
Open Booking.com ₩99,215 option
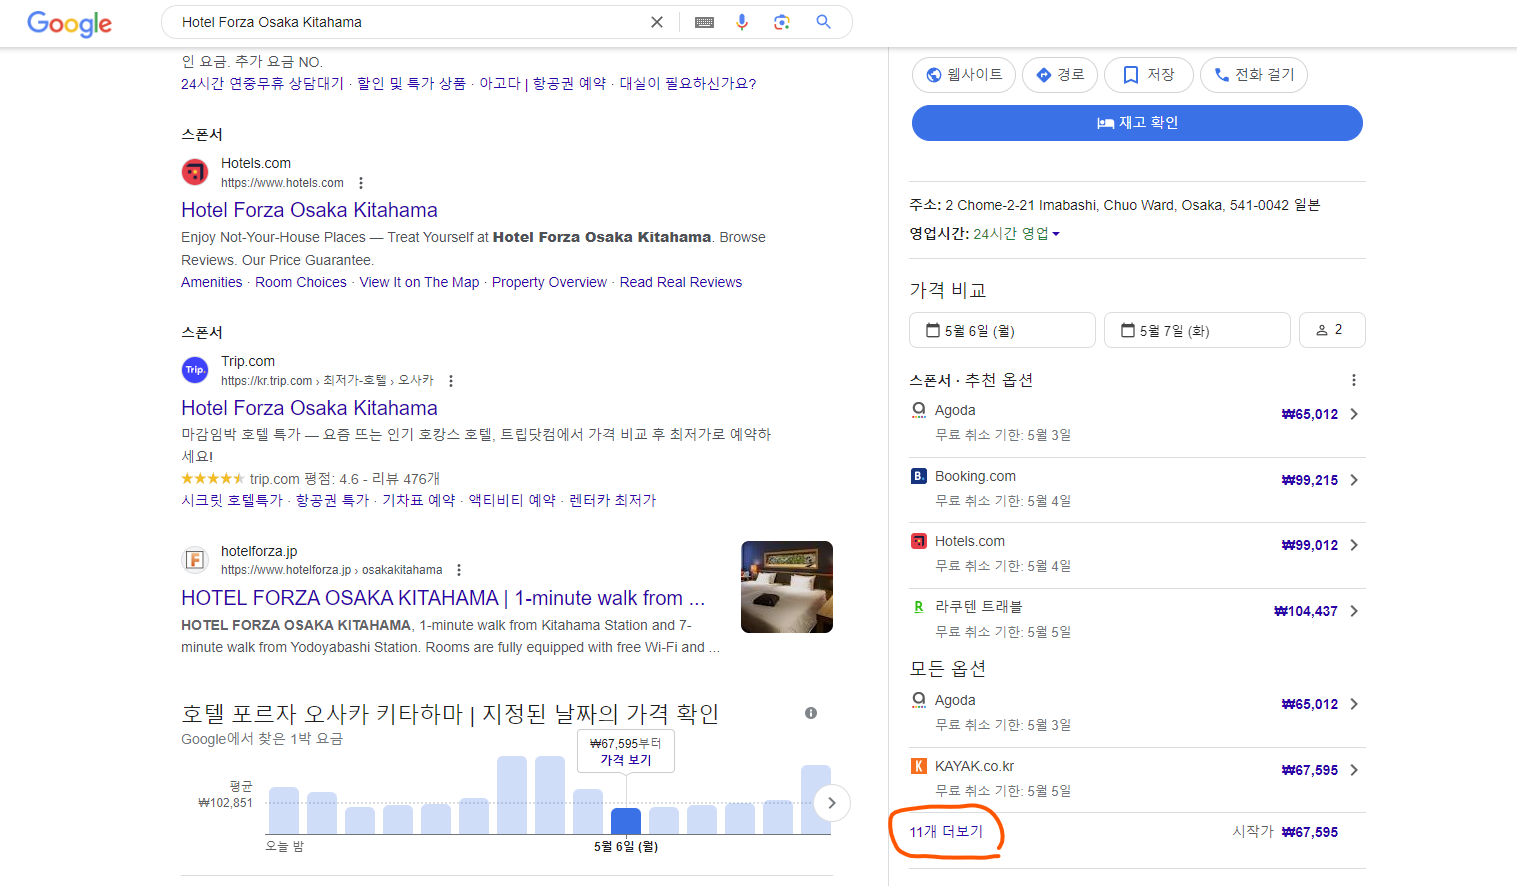(x=1137, y=490)
